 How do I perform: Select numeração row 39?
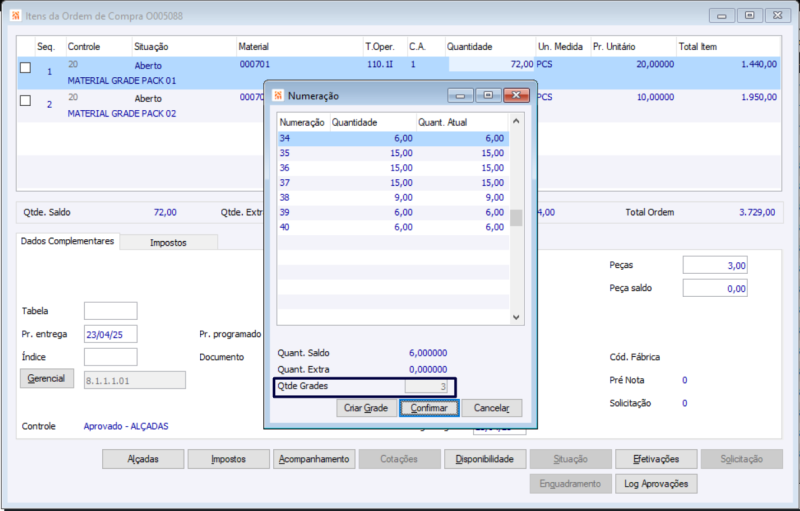[x=393, y=212]
